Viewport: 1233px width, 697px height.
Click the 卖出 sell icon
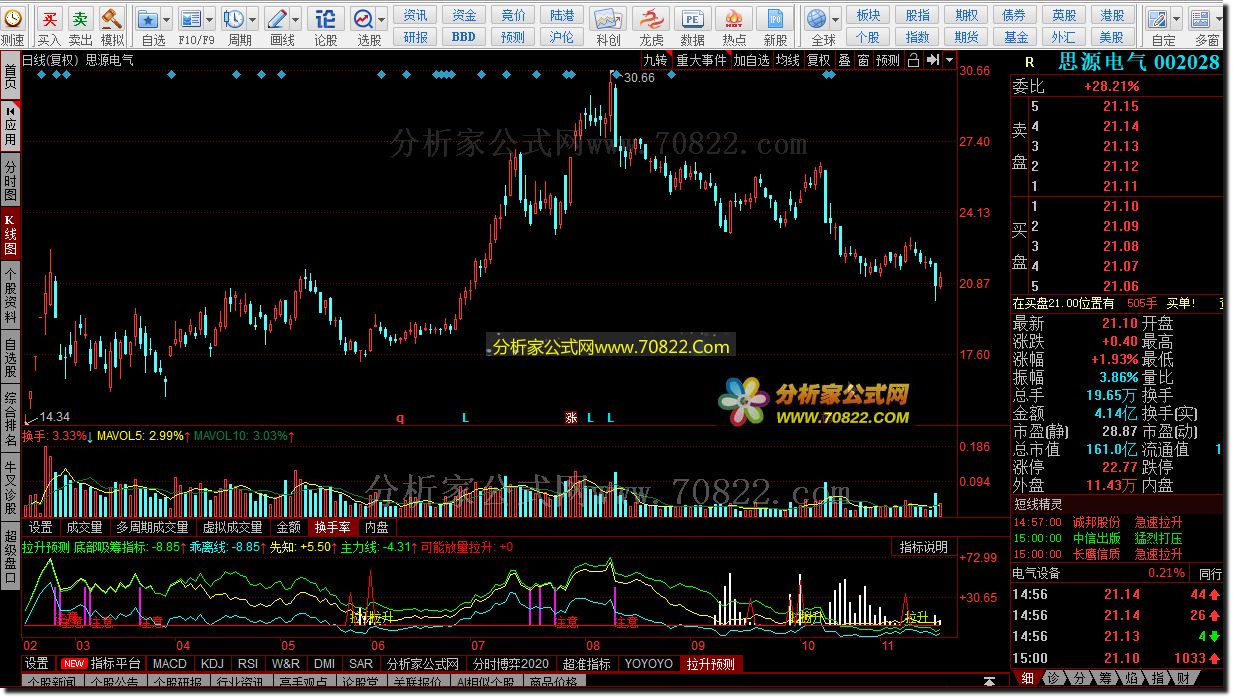[80, 18]
